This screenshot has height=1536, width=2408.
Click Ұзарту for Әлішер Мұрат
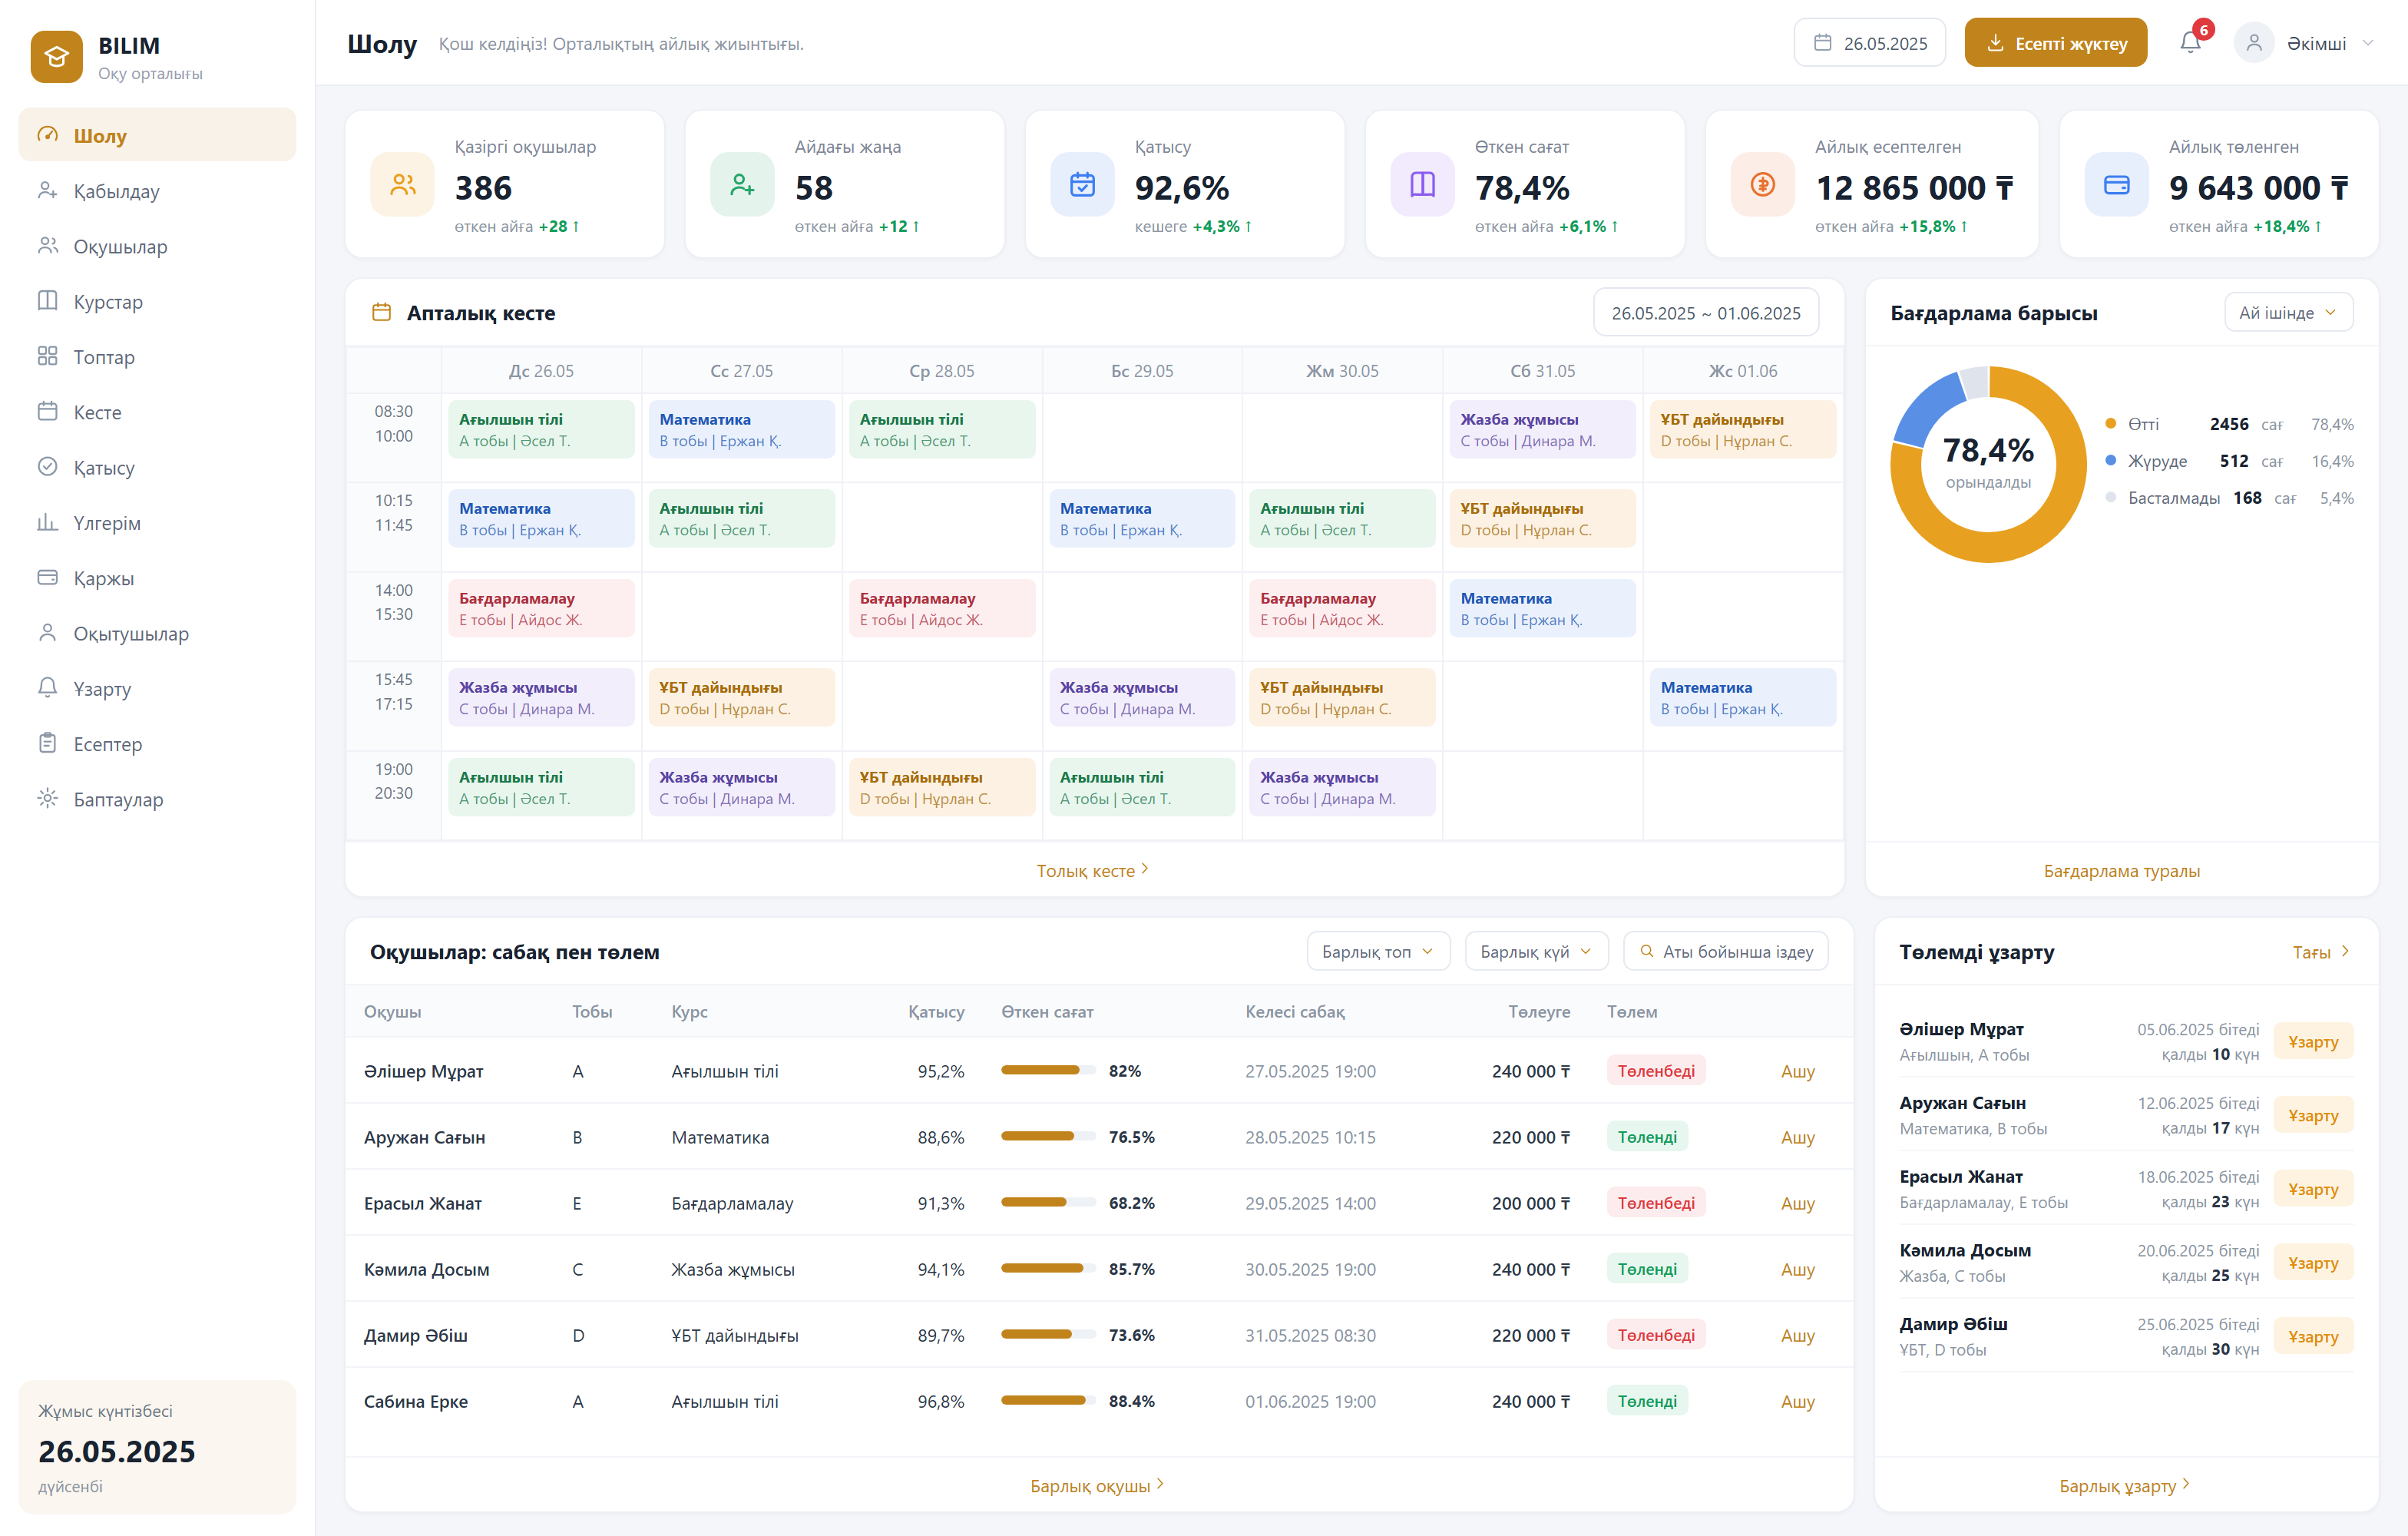[2312, 1041]
